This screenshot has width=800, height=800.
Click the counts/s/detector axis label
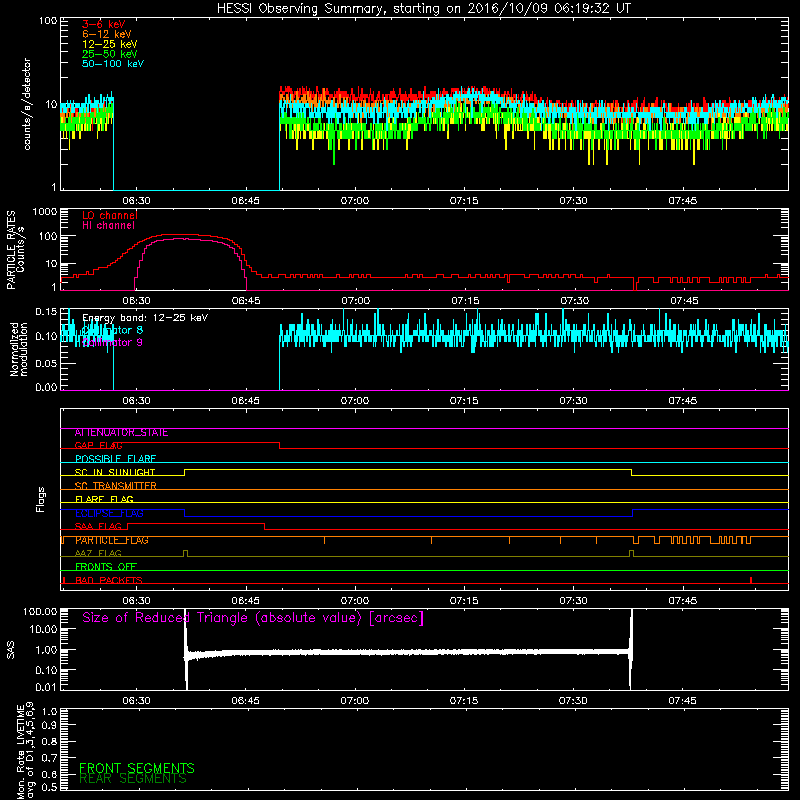(x=27, y=104)
